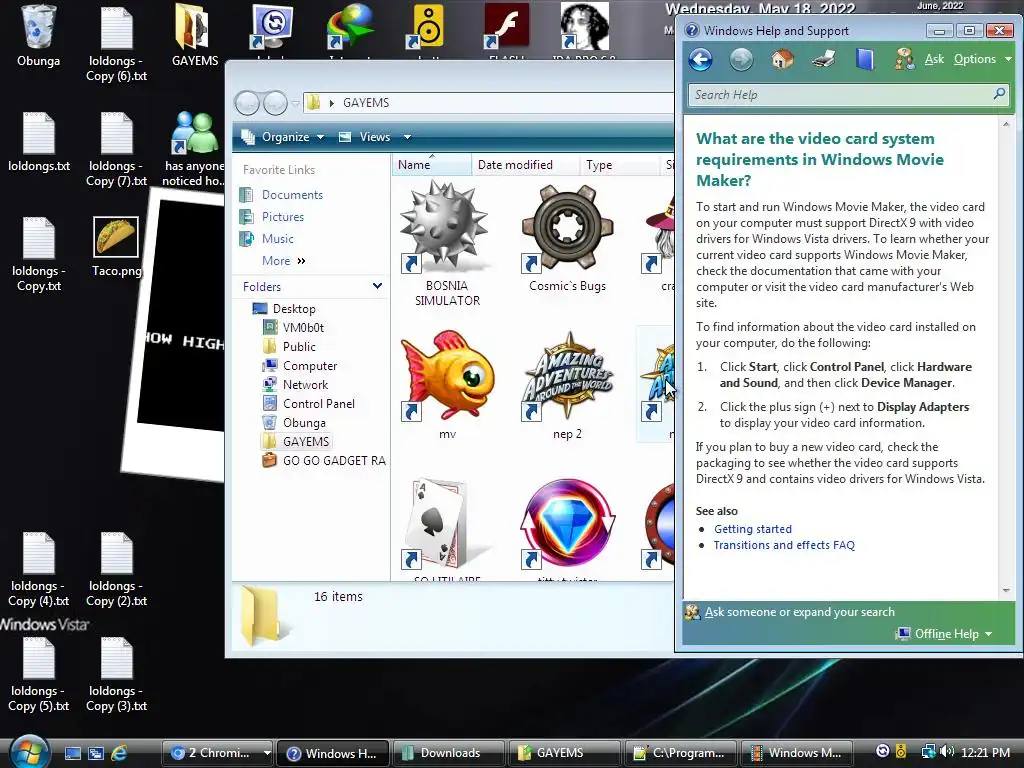Select loldongs.txt file on desktop
The width and height of the screenshot is (1024, 768).
click(x=39, y=142)
